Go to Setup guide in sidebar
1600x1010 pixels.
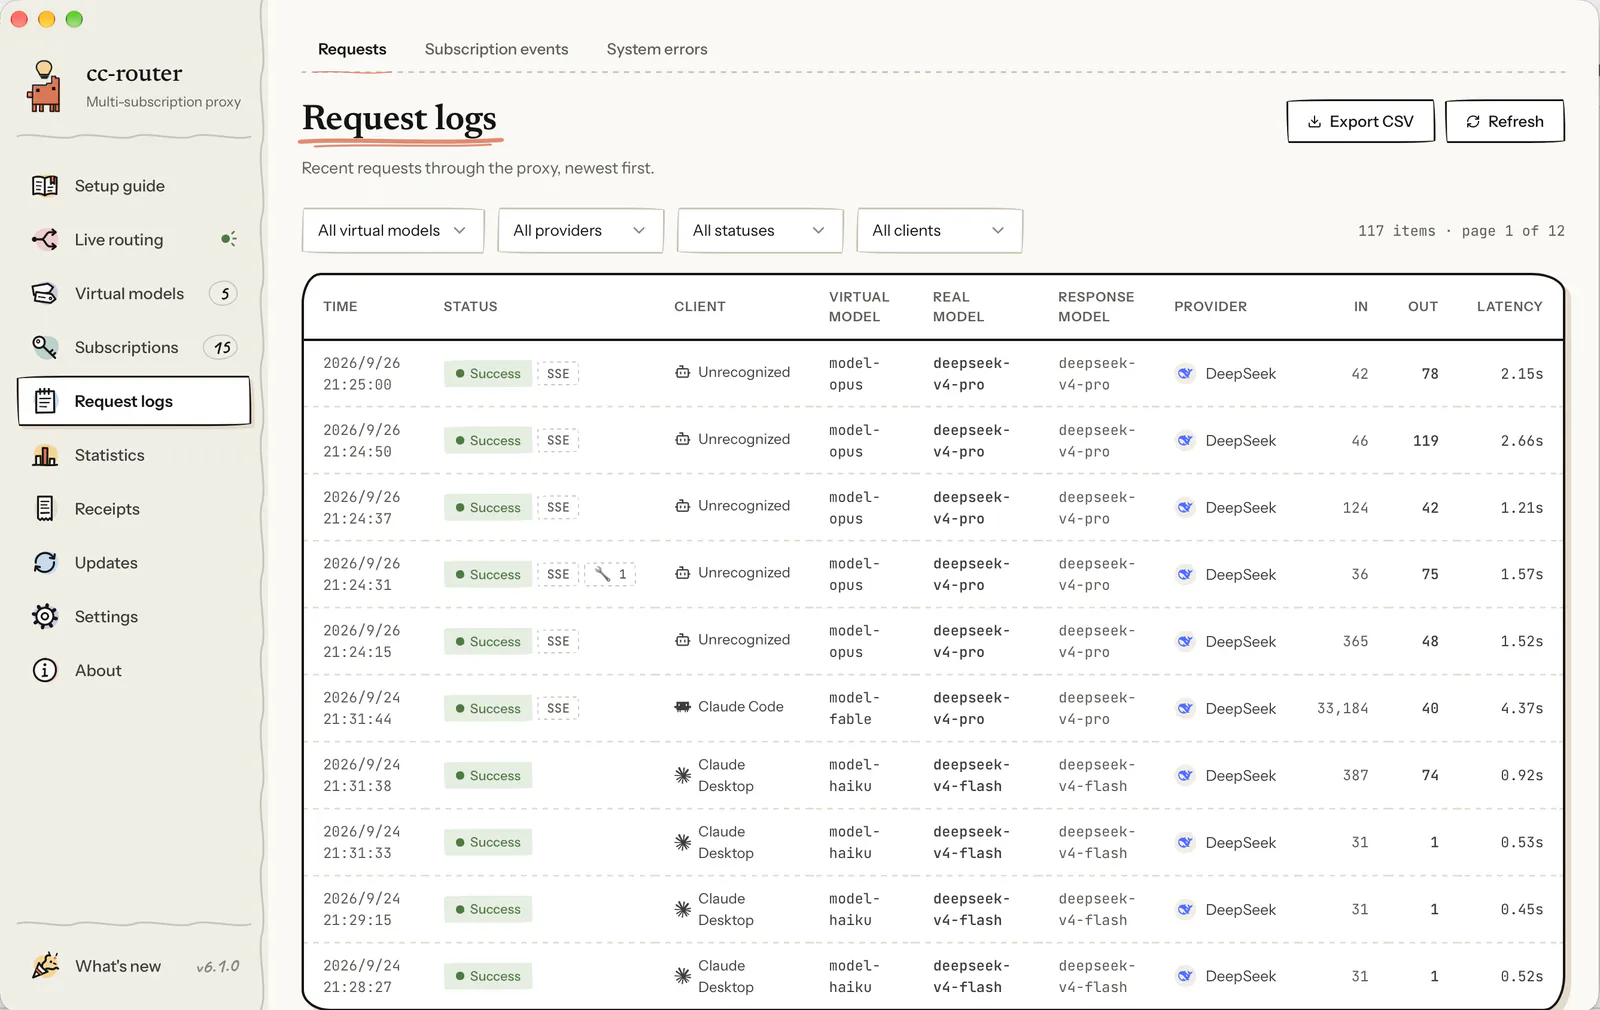pyautogui.click(x=134, y=186)
